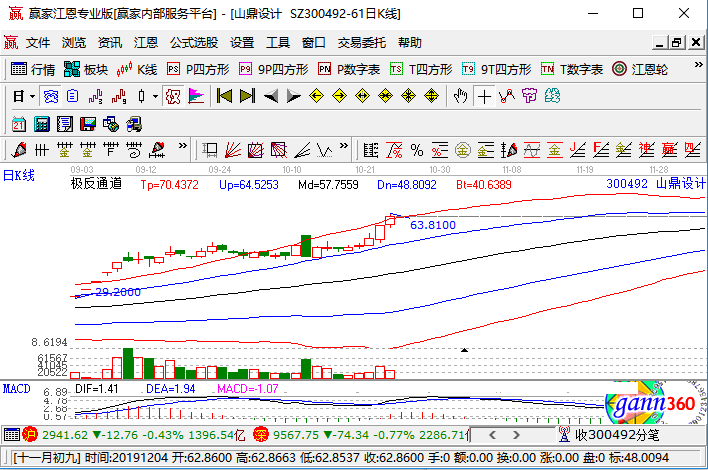708x470 pixels.
Task: Select the hand pan tool
Action: point(461,96)
